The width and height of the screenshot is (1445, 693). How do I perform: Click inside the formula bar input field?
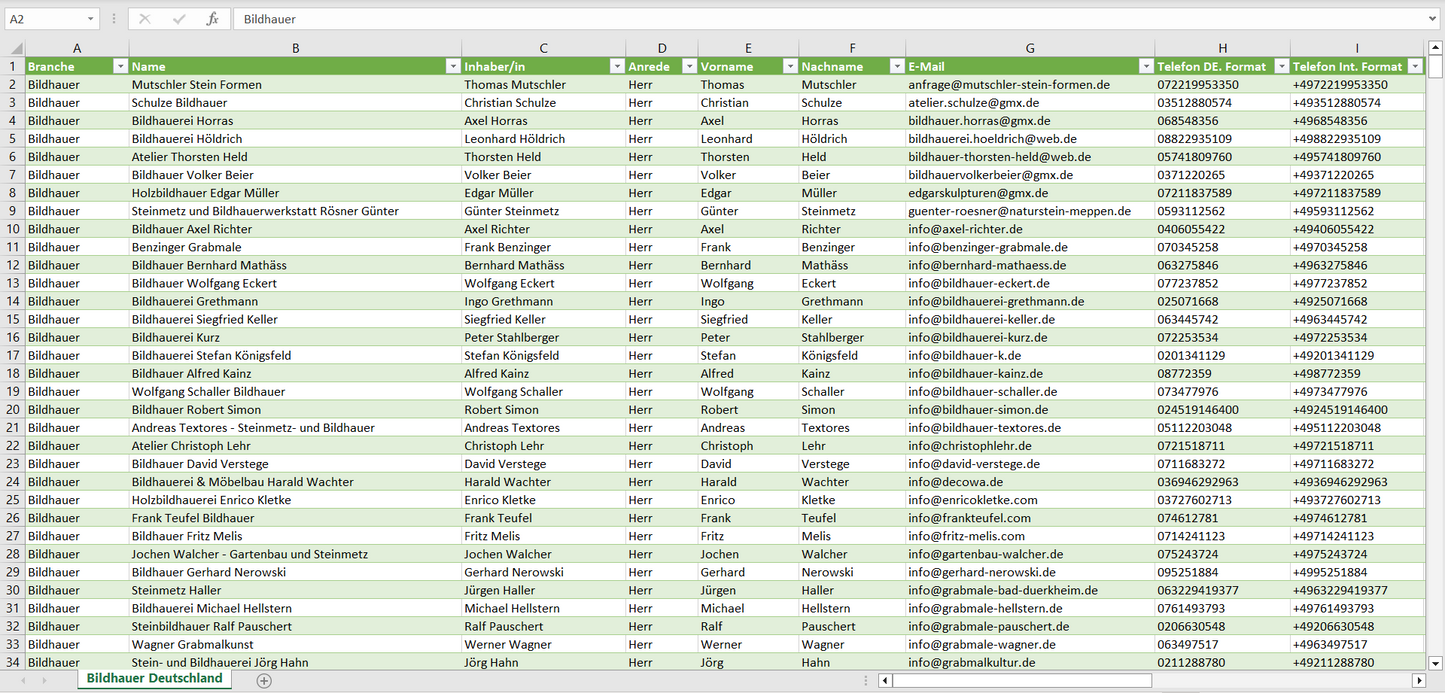click(x=800, y=19)
